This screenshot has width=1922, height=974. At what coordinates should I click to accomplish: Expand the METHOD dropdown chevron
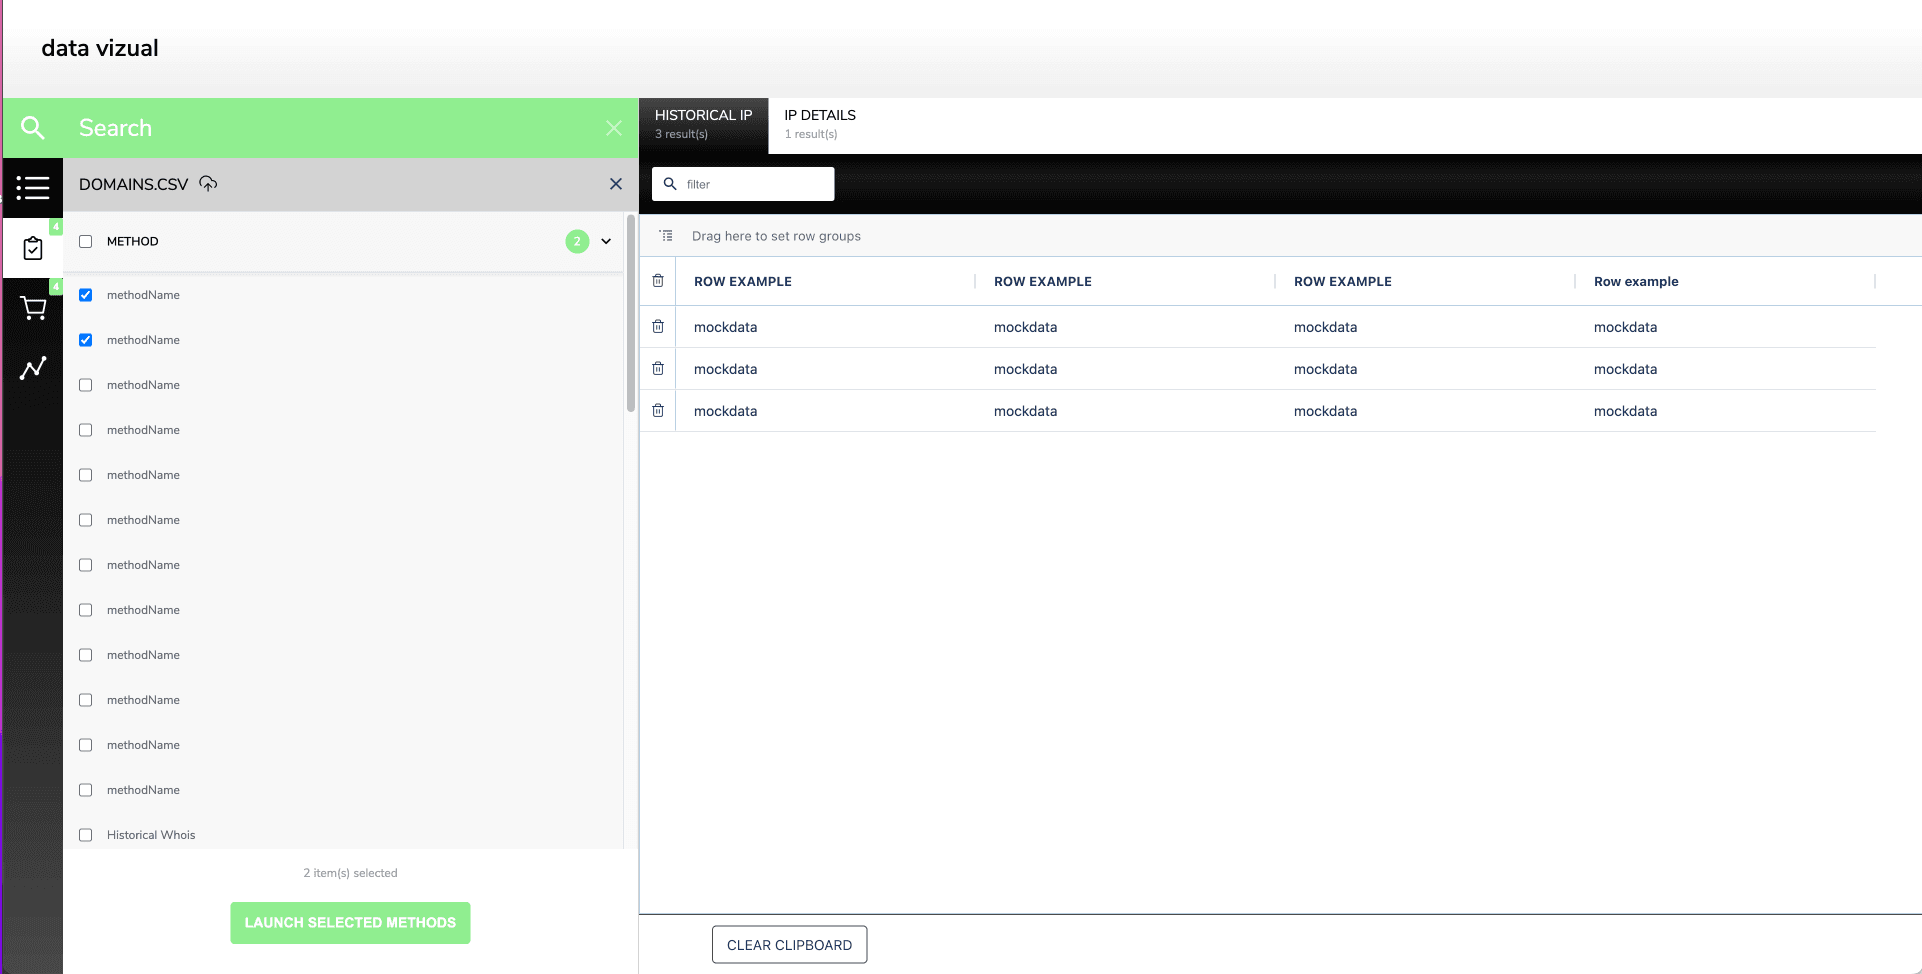(606, 241)
